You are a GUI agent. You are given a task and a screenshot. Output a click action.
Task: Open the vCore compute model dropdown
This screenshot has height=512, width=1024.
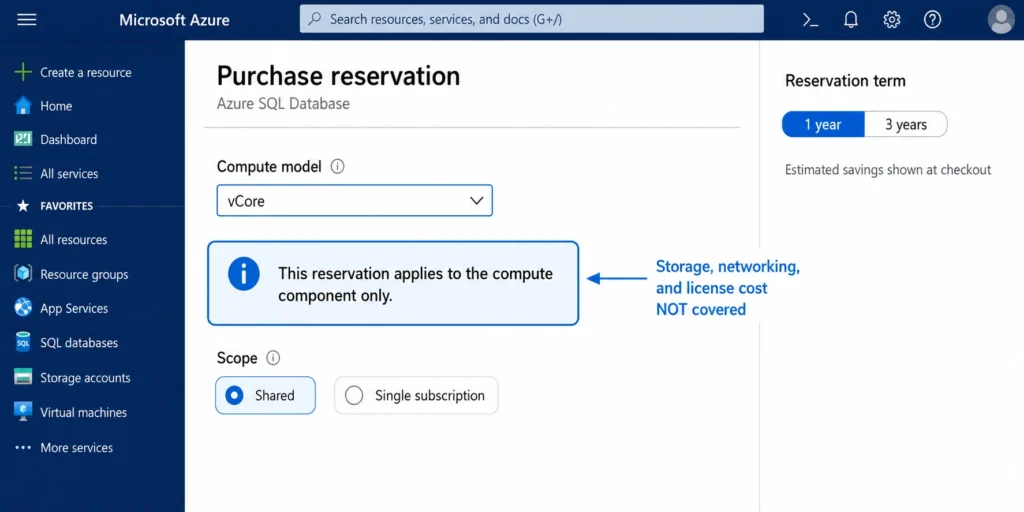click(x=355, y=200)
